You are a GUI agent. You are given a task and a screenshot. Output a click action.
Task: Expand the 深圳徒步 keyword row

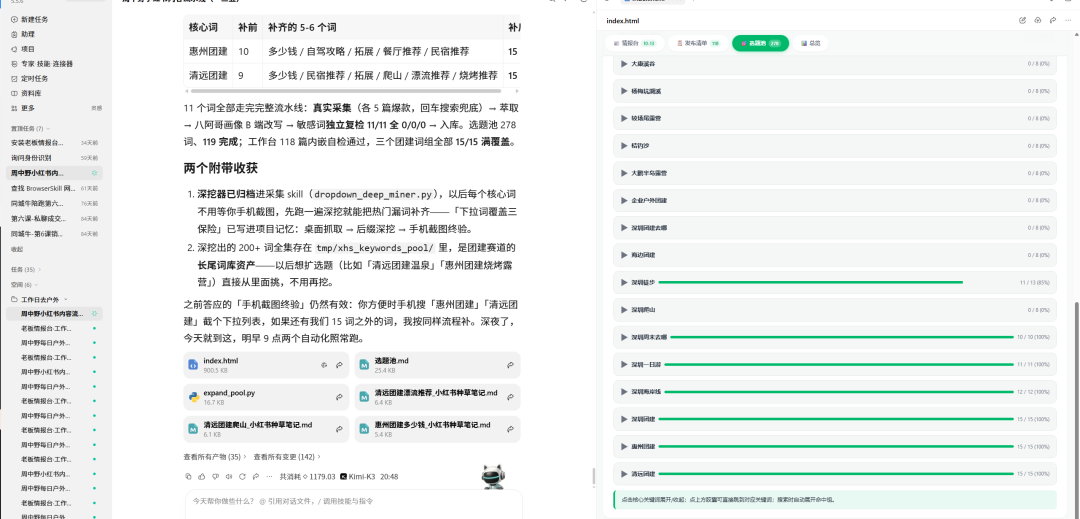coord(835,282)
